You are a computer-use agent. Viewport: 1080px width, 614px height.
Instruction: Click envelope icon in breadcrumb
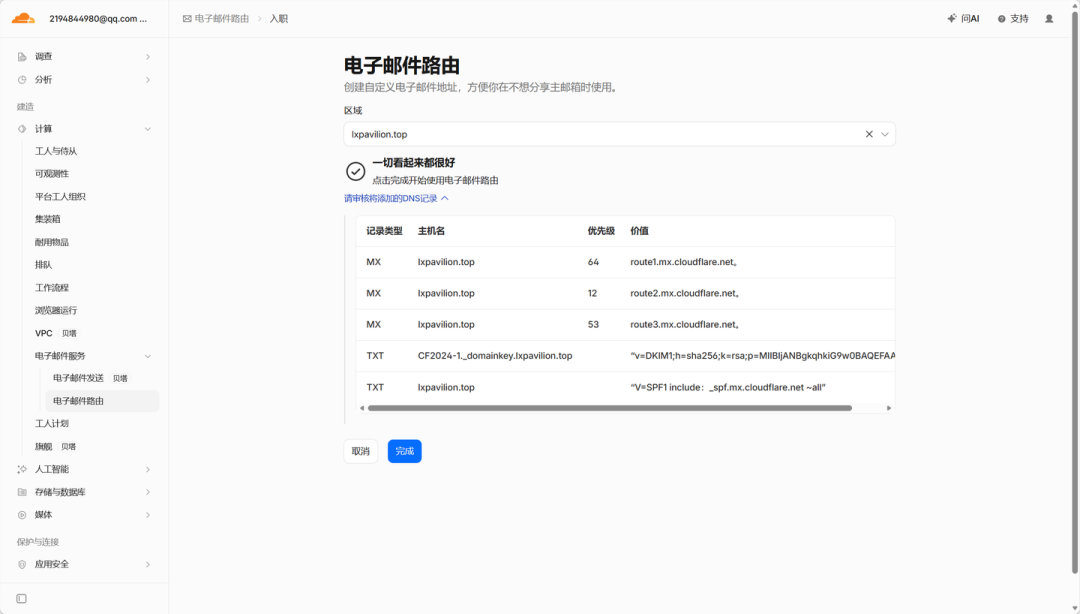(x=187, y=19)
